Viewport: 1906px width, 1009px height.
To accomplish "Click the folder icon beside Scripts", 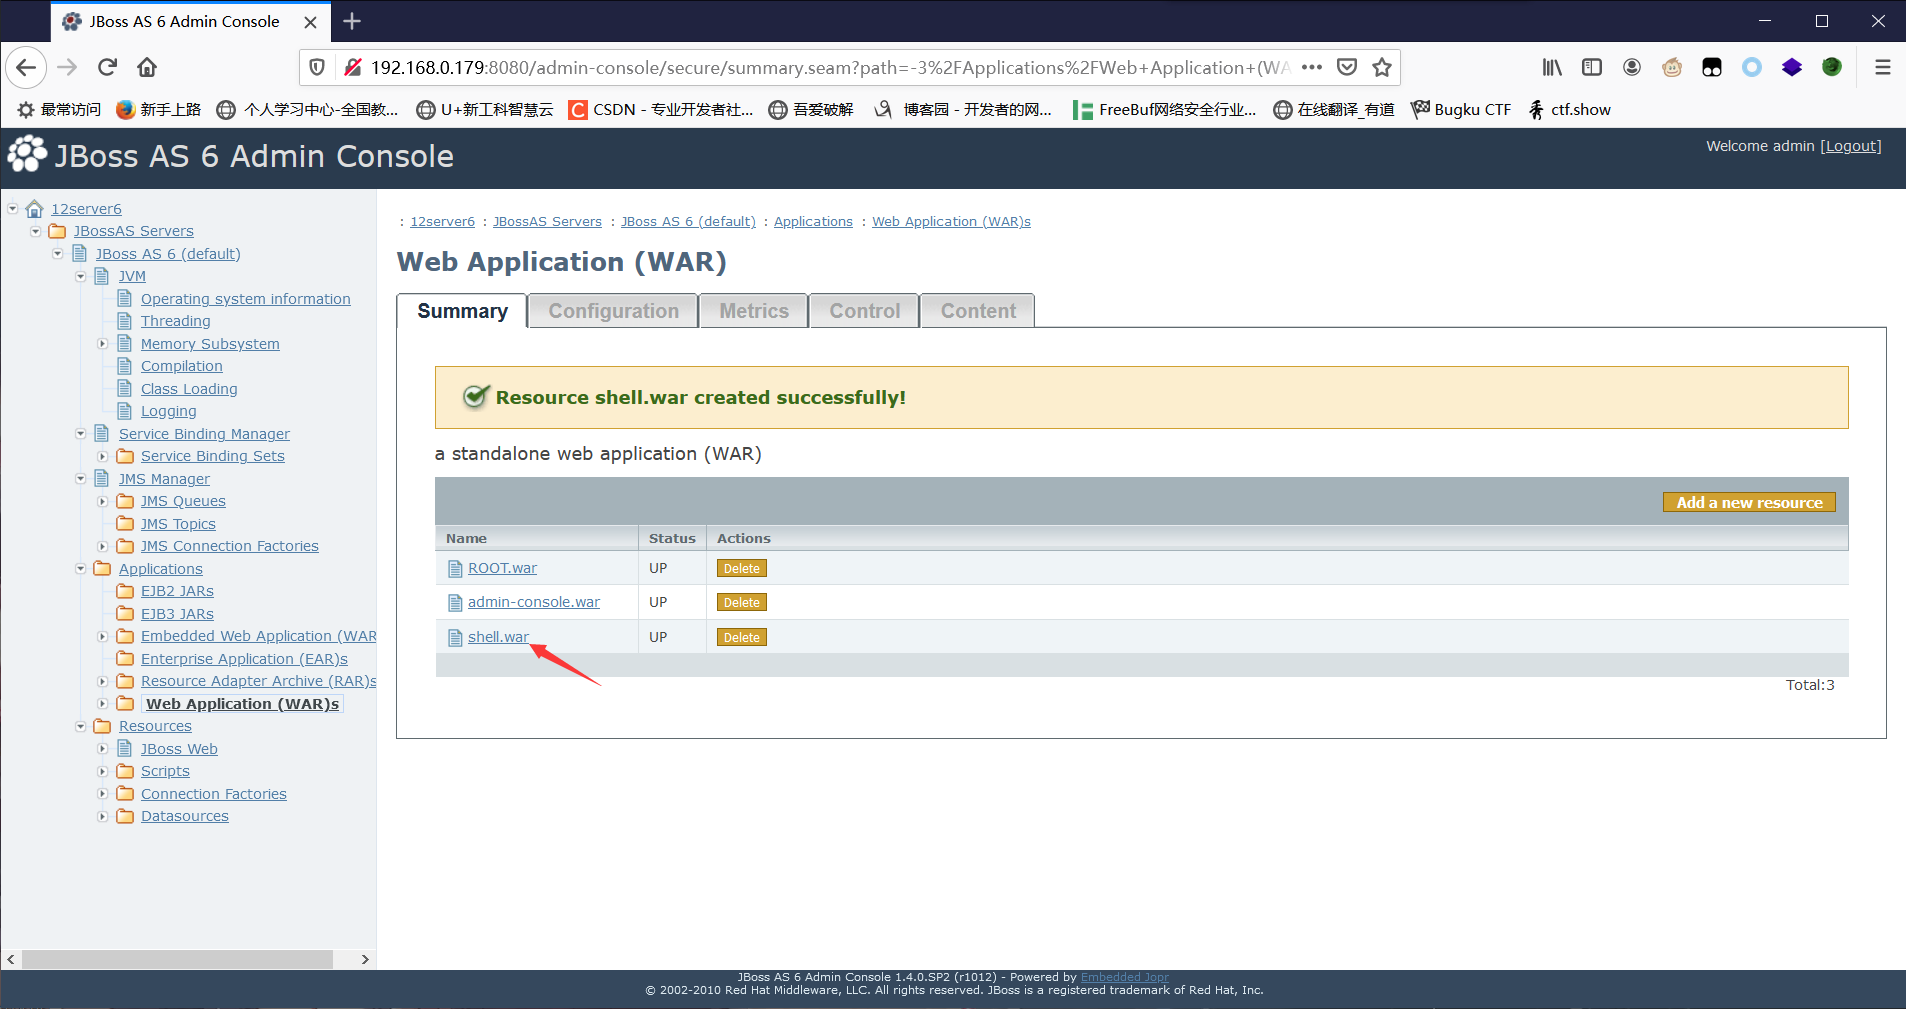I will coord(125,771).
